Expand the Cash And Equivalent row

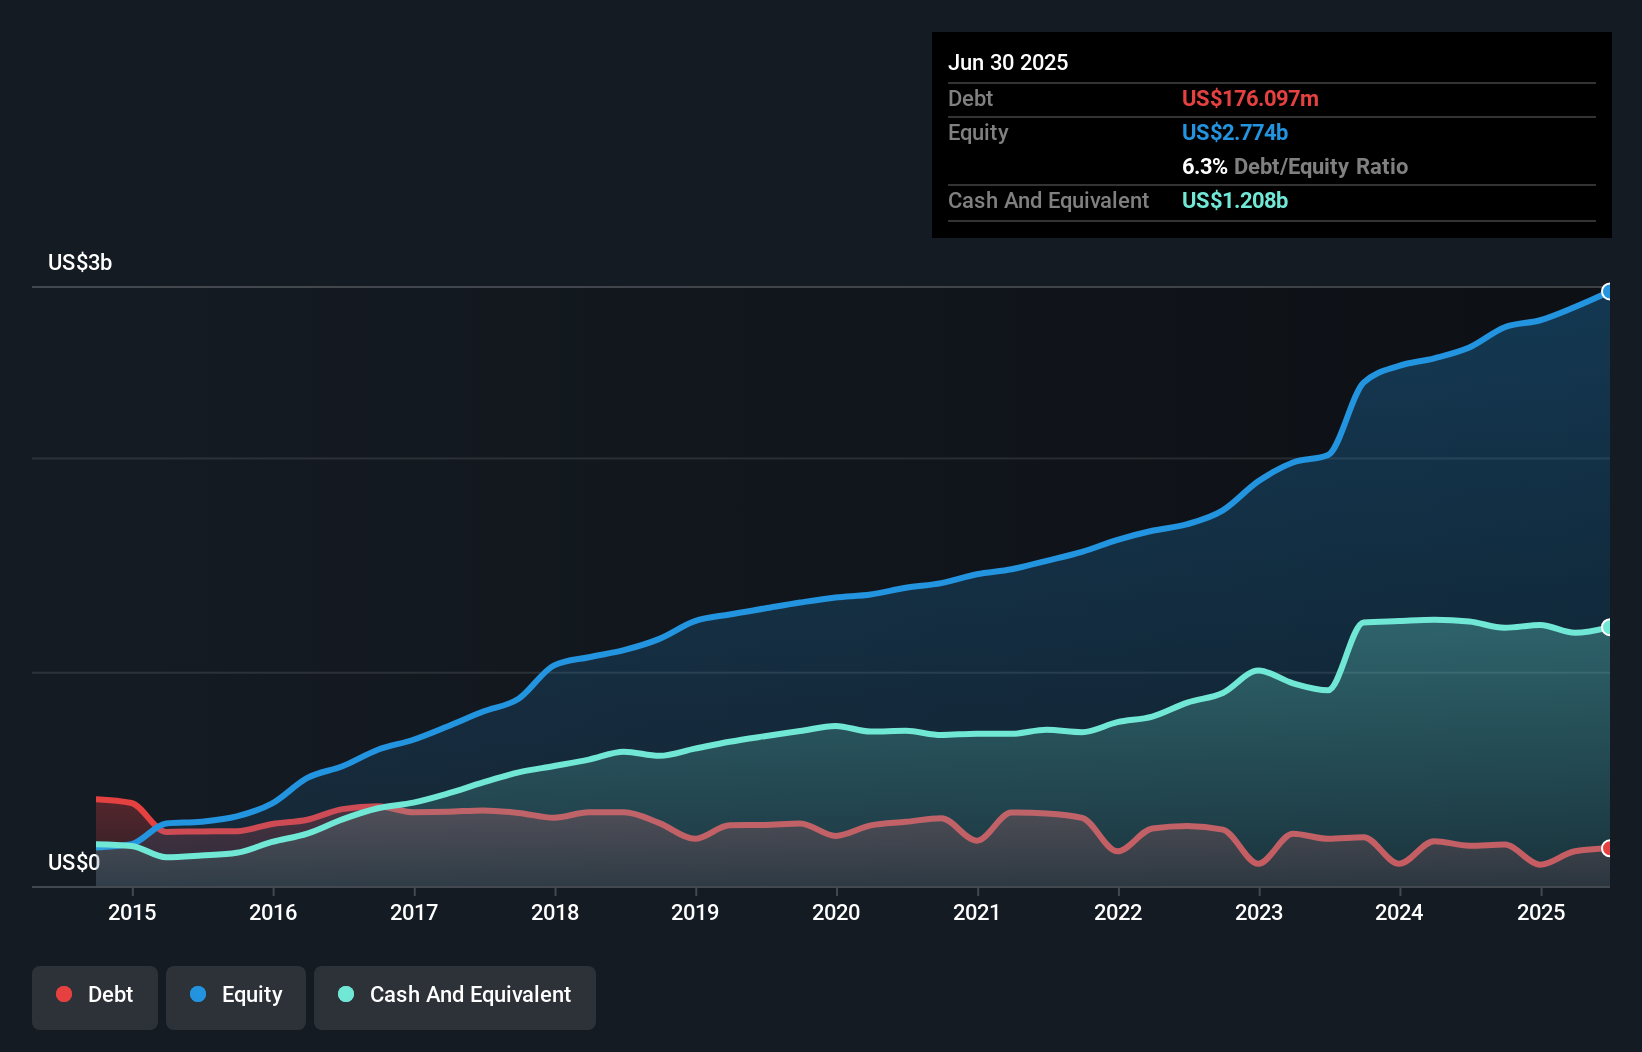pos(1048,200)
